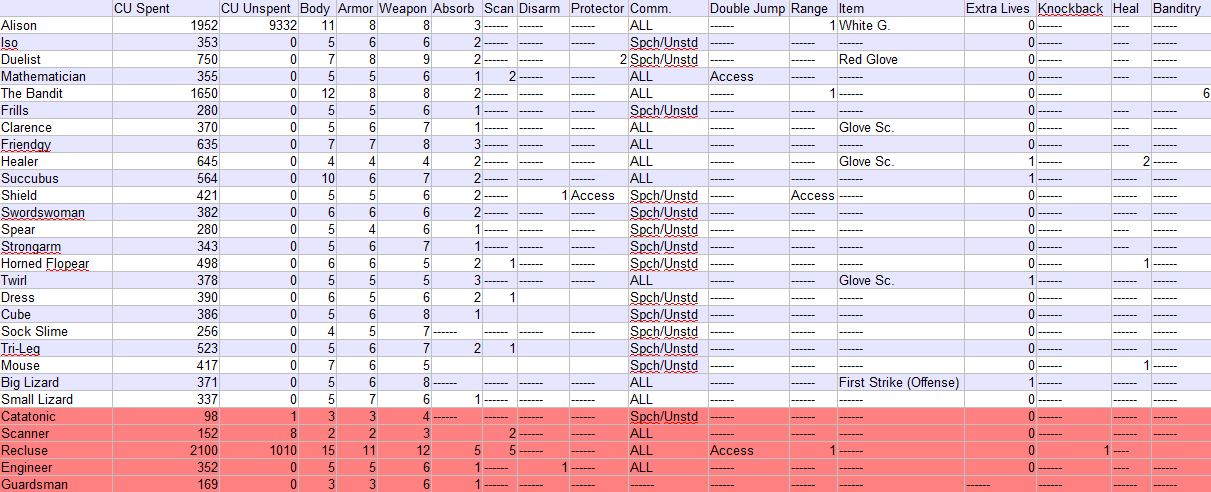Select The Bandit's Banditry value 6
Image resolution: width=1211 pixels, height=492 pixels.
click(x=1180, y=93)
